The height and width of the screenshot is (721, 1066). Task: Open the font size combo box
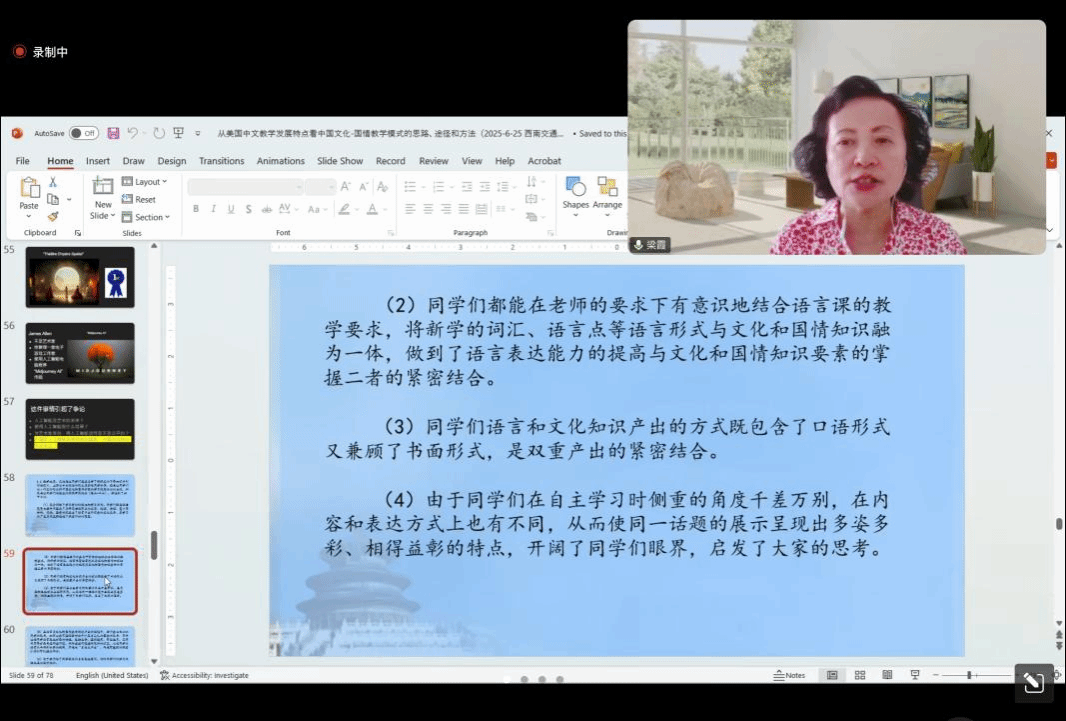tap(320, 186)
